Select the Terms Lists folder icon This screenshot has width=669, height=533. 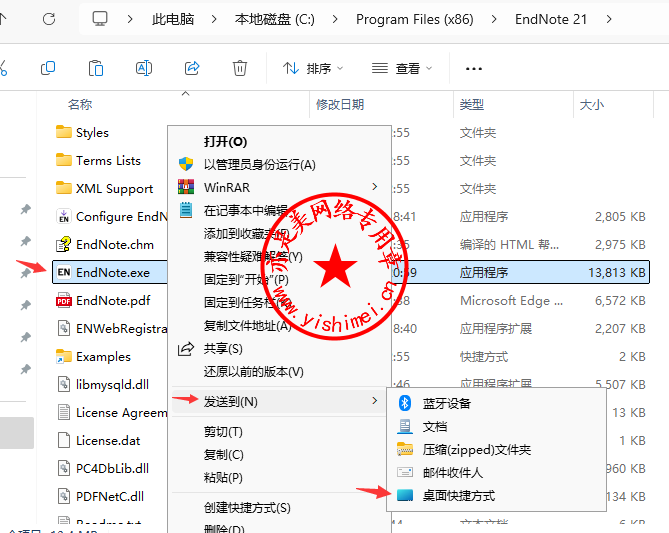pos(64,160)
